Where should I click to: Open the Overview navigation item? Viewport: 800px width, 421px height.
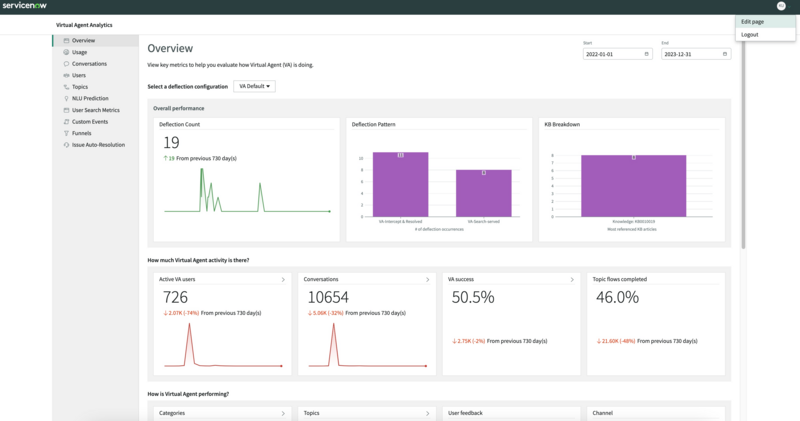(x=95, y=40)
